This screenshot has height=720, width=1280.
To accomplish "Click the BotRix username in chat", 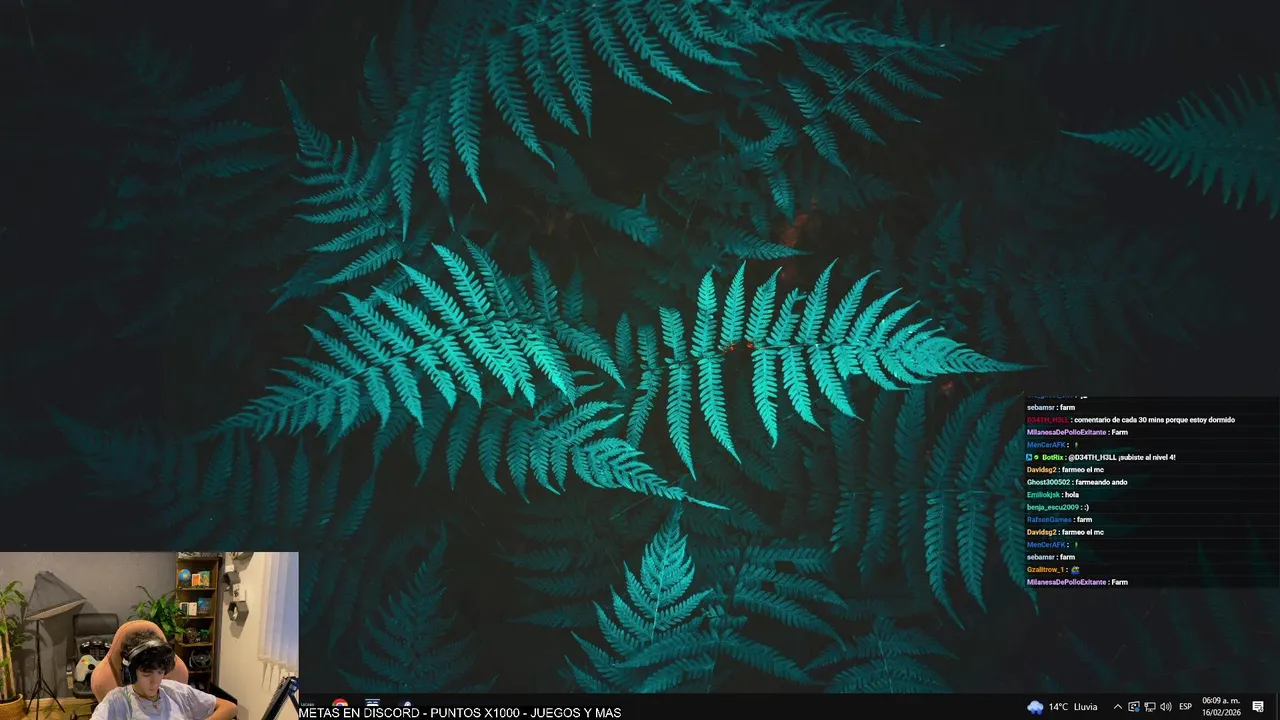I will [1052, 457].
